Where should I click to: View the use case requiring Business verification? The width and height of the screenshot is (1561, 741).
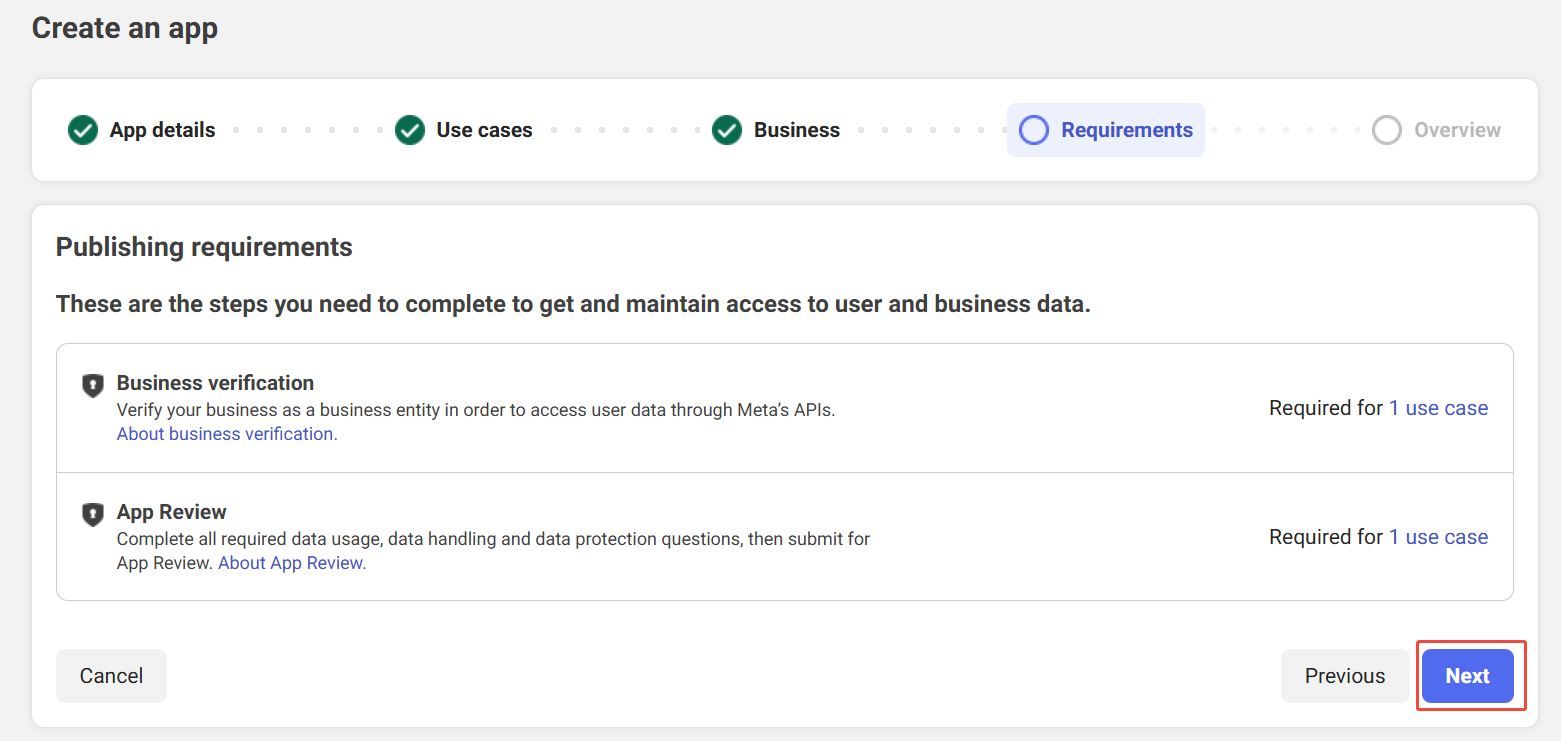(1438, 408)
